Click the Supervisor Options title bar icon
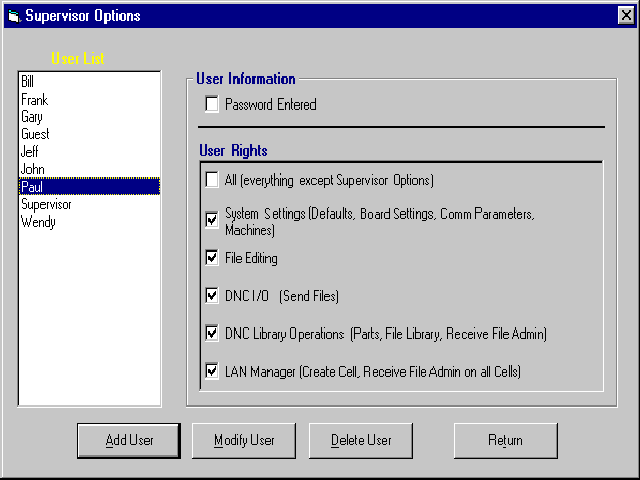Image resolution: width=640 pixels, height=480 pixels. tap(14, 16)
